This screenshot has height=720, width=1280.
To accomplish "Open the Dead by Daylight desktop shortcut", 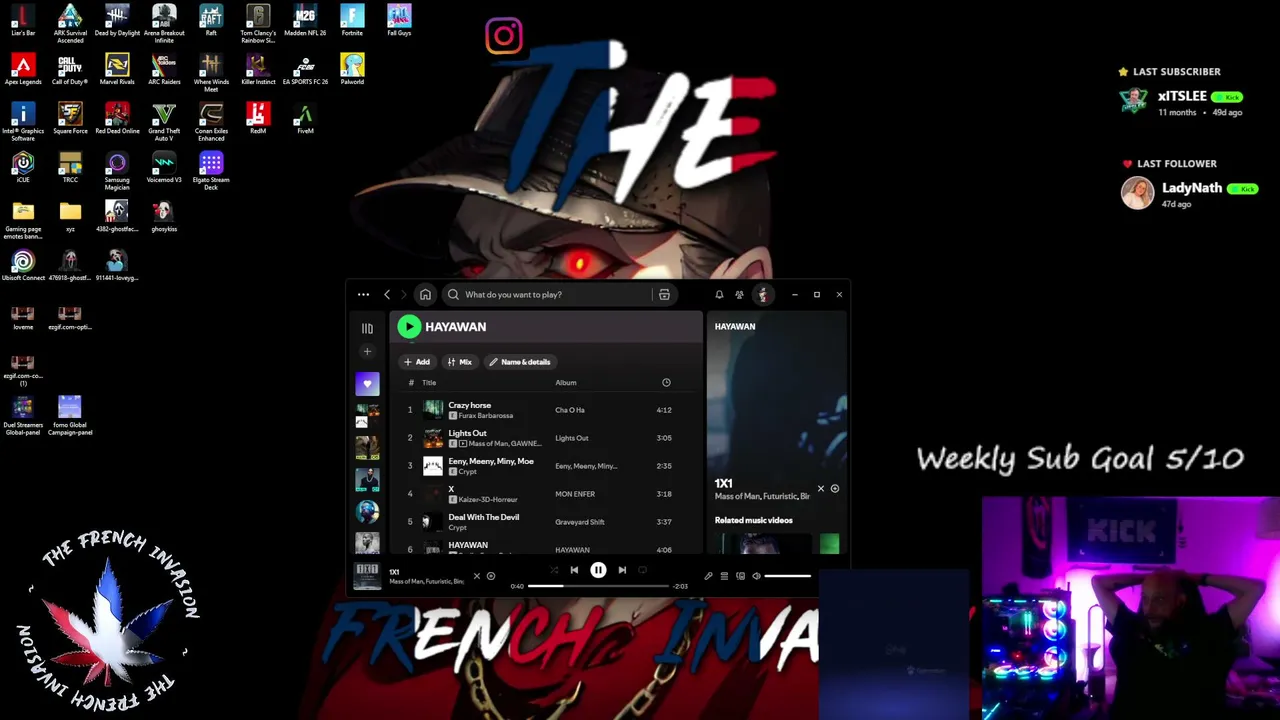I will [117, 20].
